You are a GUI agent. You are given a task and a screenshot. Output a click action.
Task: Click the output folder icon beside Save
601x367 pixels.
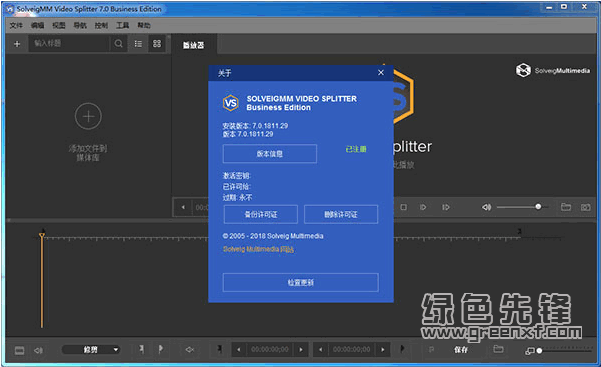498,349
